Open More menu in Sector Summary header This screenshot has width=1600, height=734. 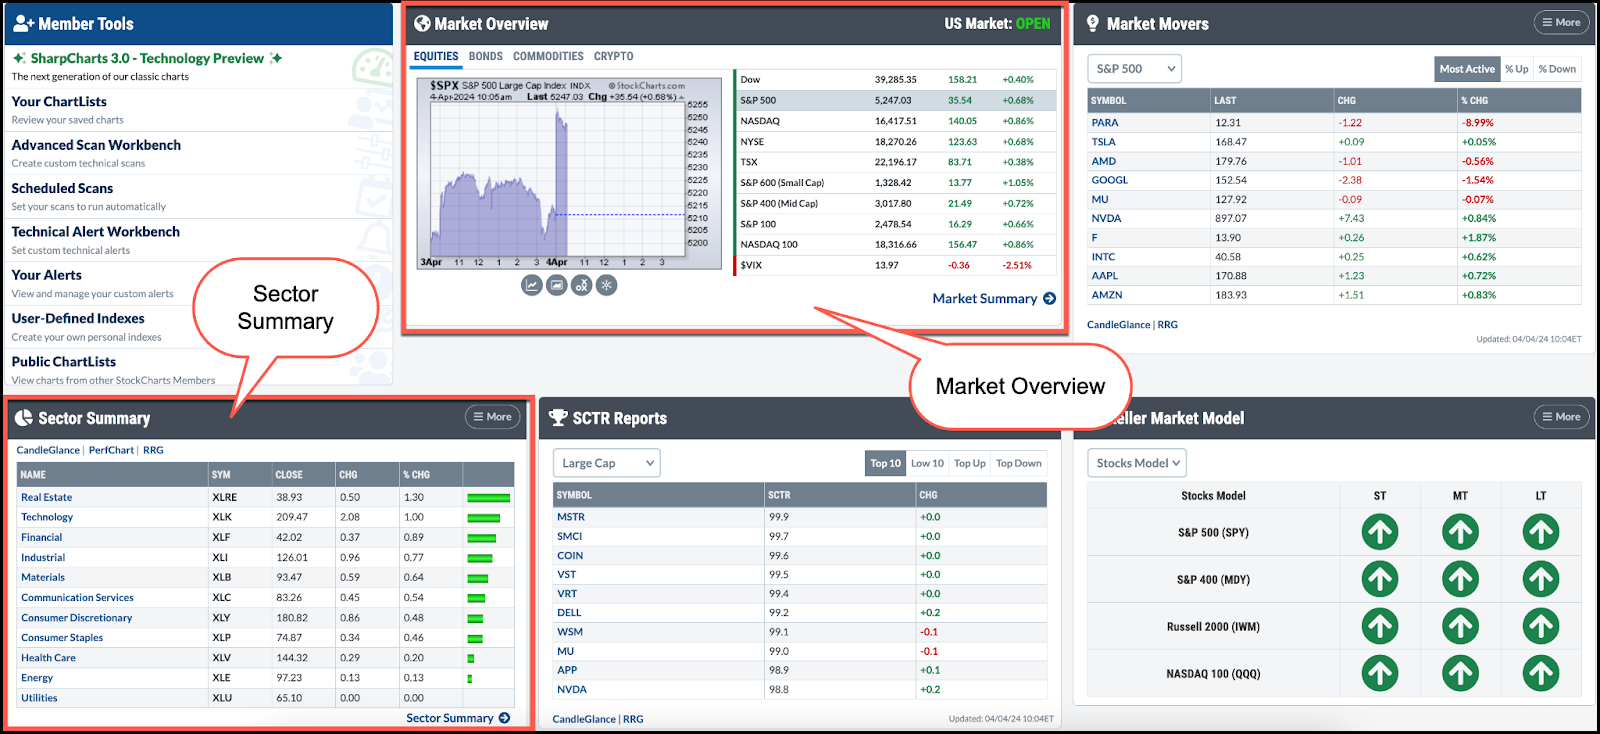pyautogui.click(x=493, y=417)
